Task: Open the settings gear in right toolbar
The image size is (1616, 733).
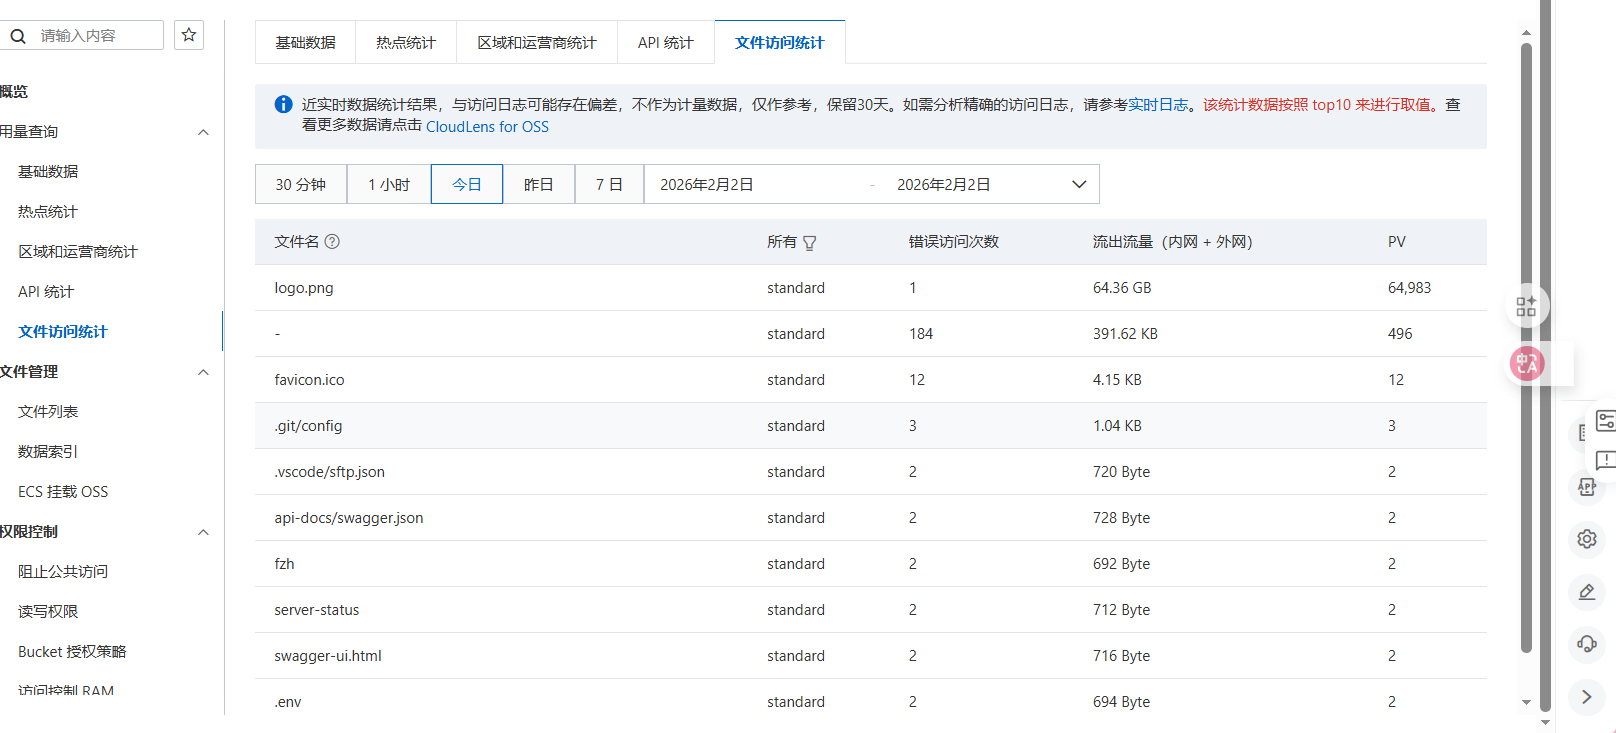Action: coord(1587,539)
